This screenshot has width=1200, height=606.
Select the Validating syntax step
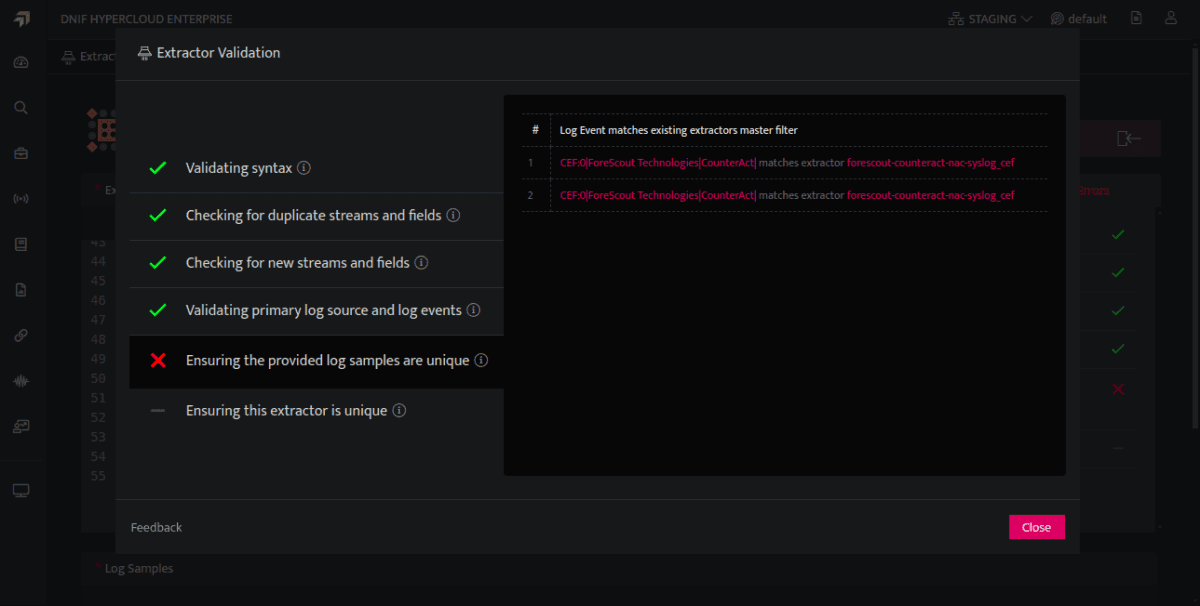[x=316, y=168]
